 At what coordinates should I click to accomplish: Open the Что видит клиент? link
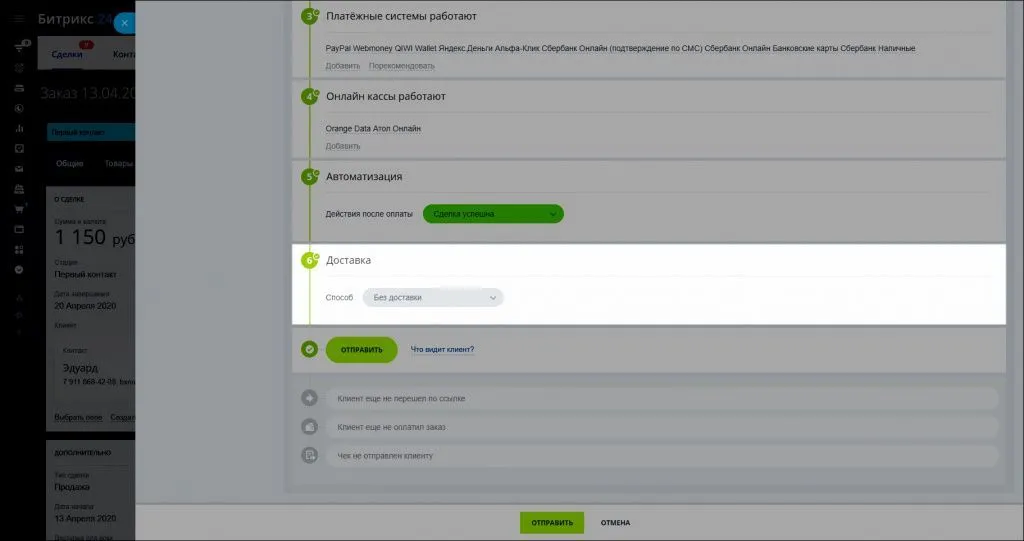click(x=442, y=350)
